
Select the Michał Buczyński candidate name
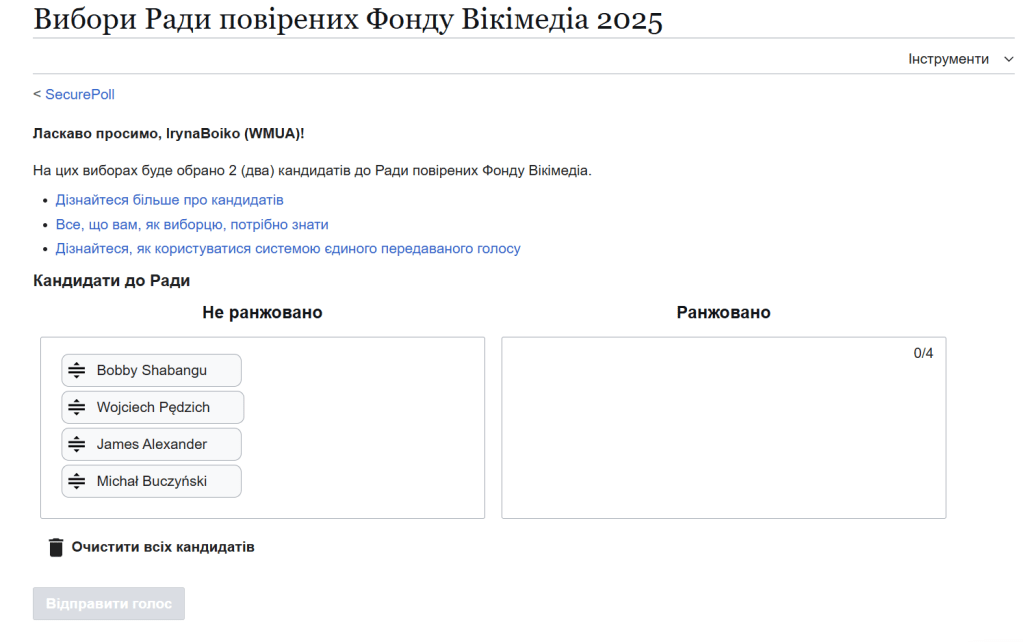click(x=152, y=481)
